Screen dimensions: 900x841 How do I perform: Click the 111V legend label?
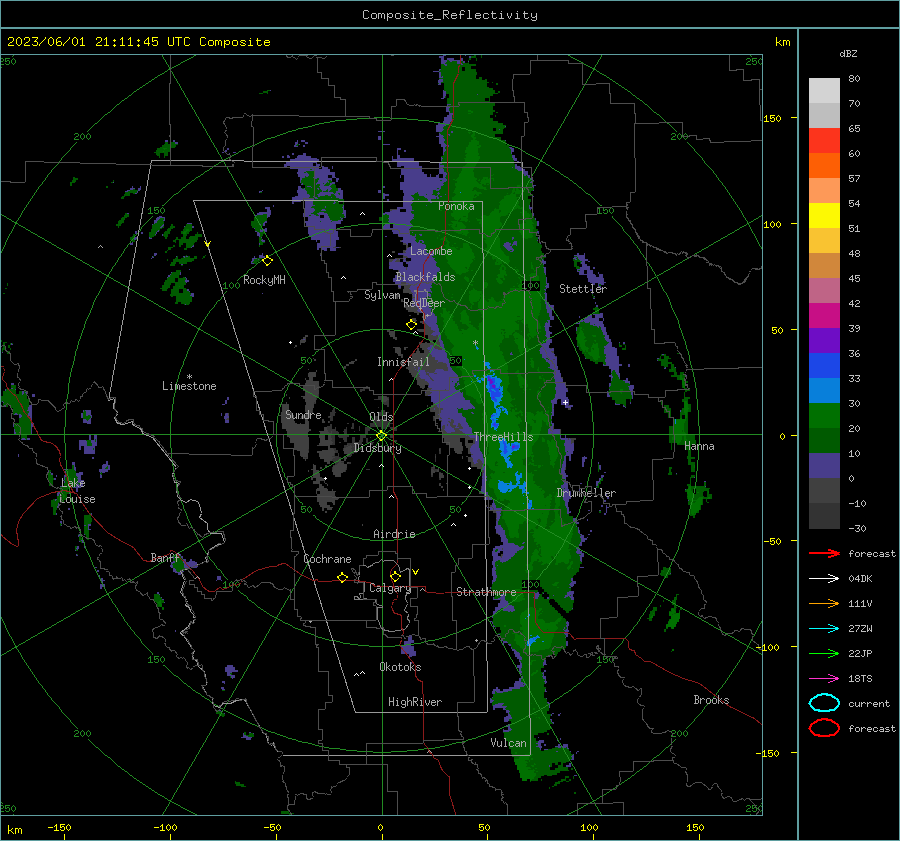(x=860, y=603)
